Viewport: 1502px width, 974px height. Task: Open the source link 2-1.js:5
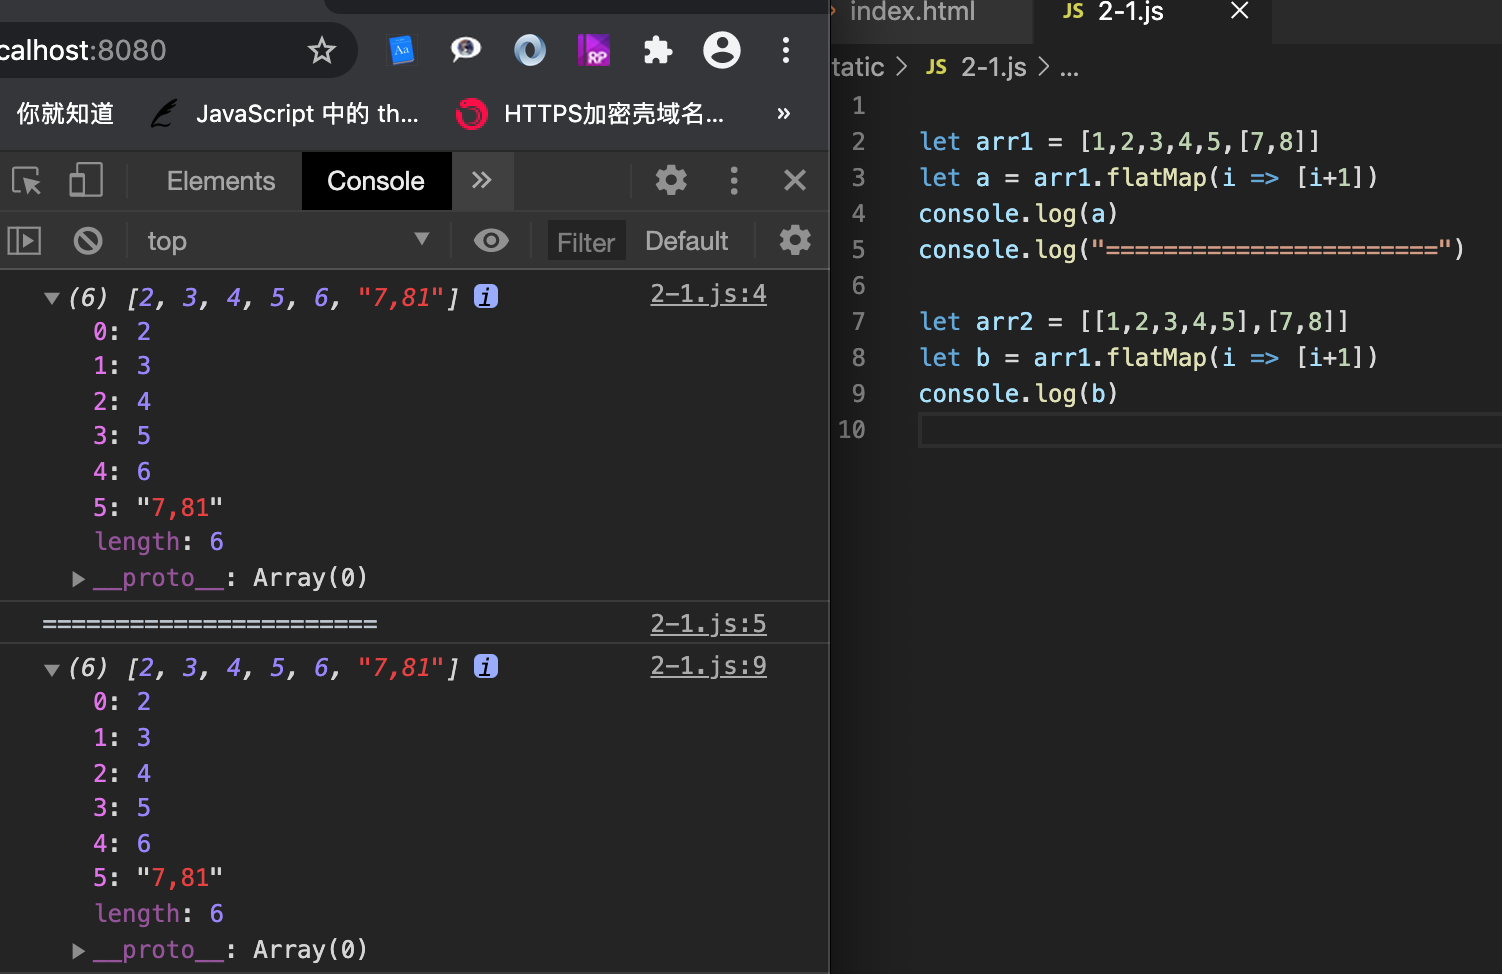point(708,624)
